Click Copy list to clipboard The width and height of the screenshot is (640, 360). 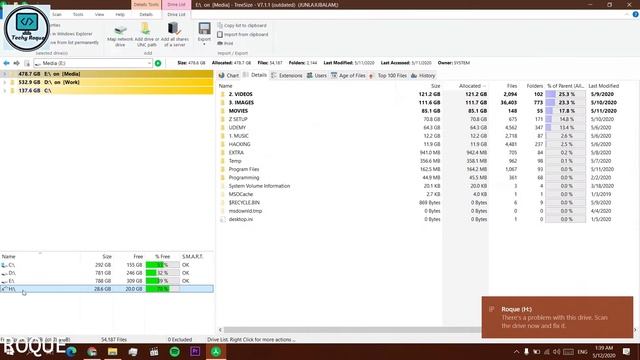coord(242,26)
